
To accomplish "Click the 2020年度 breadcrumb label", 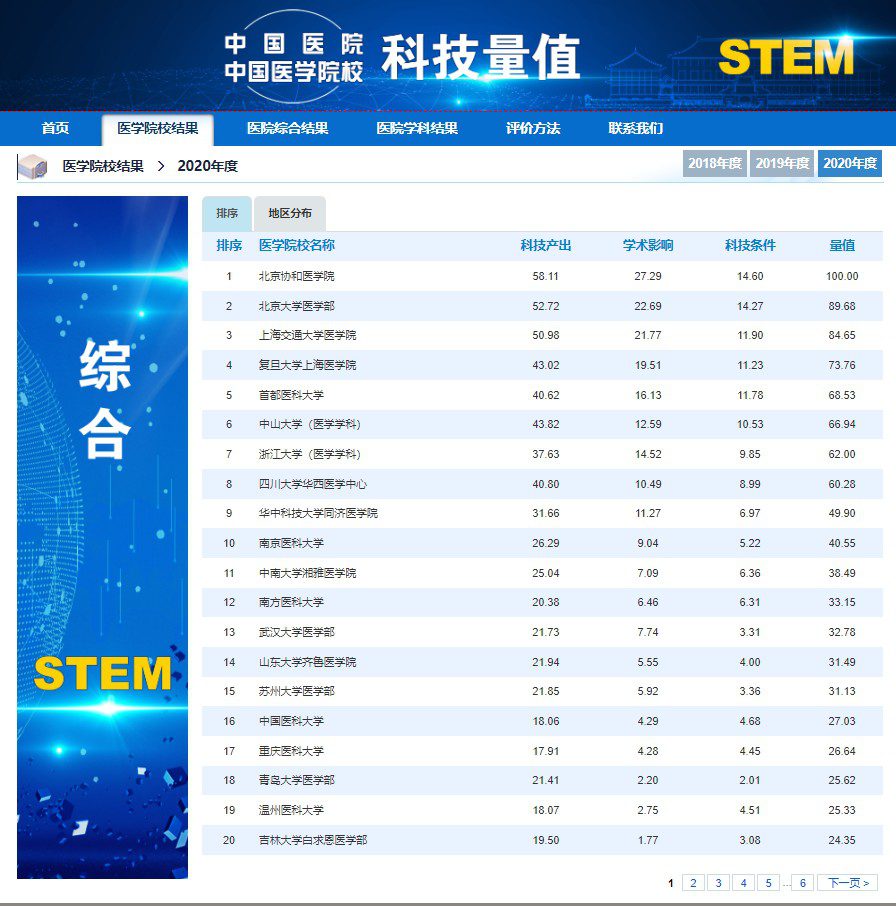I will coord(208,166).
